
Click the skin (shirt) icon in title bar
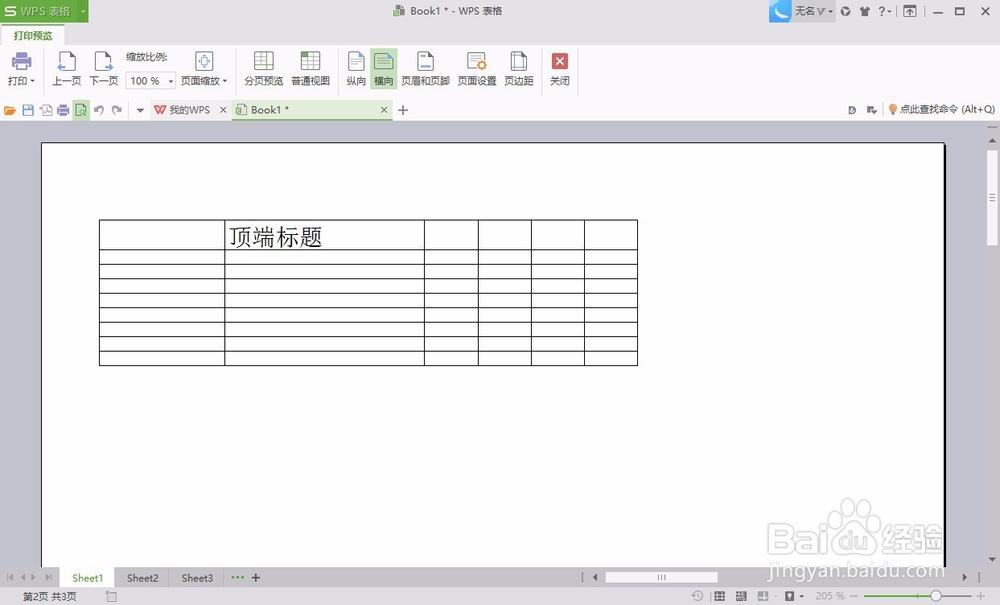(x=865, y=11)
